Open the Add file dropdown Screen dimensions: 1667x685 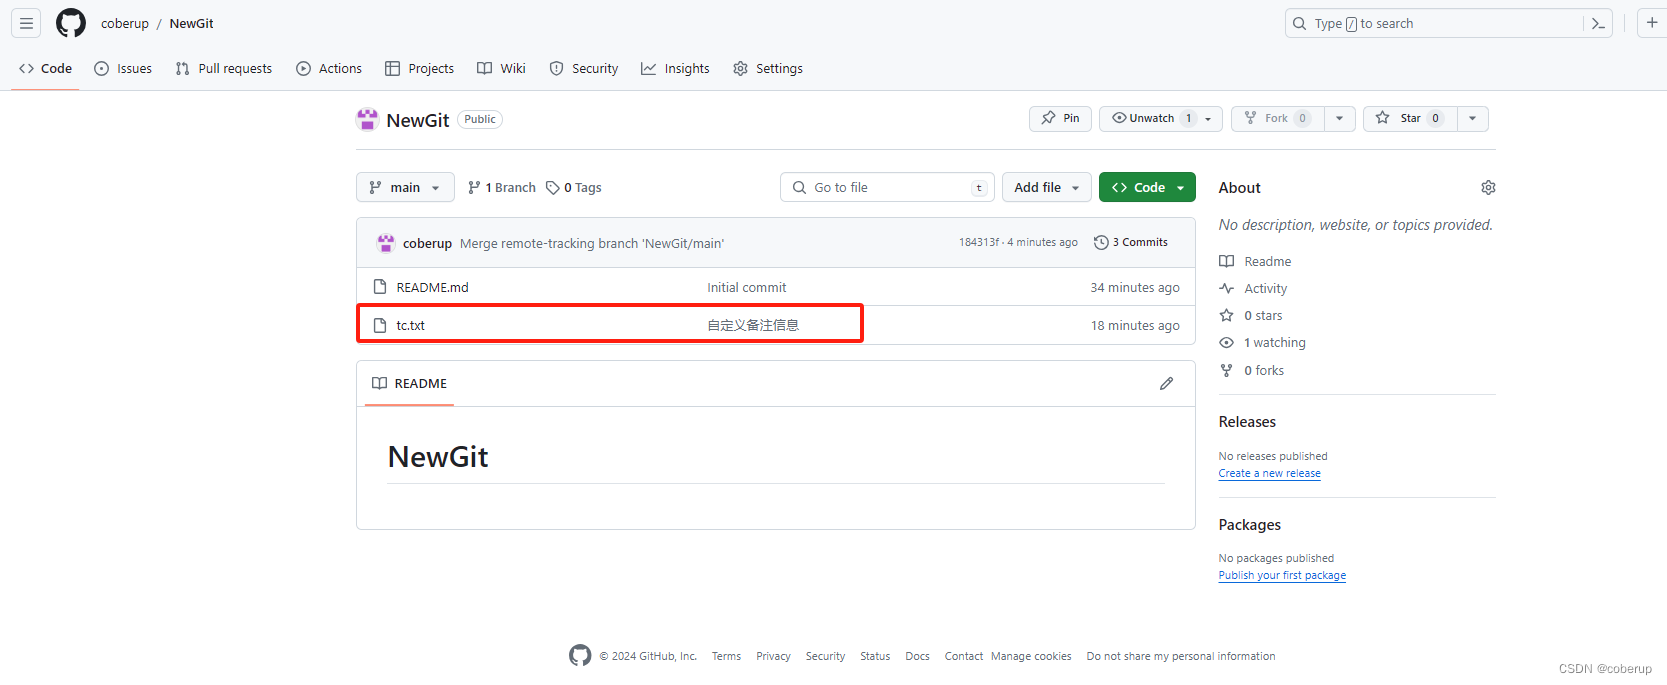click(x=1046, y=188)
